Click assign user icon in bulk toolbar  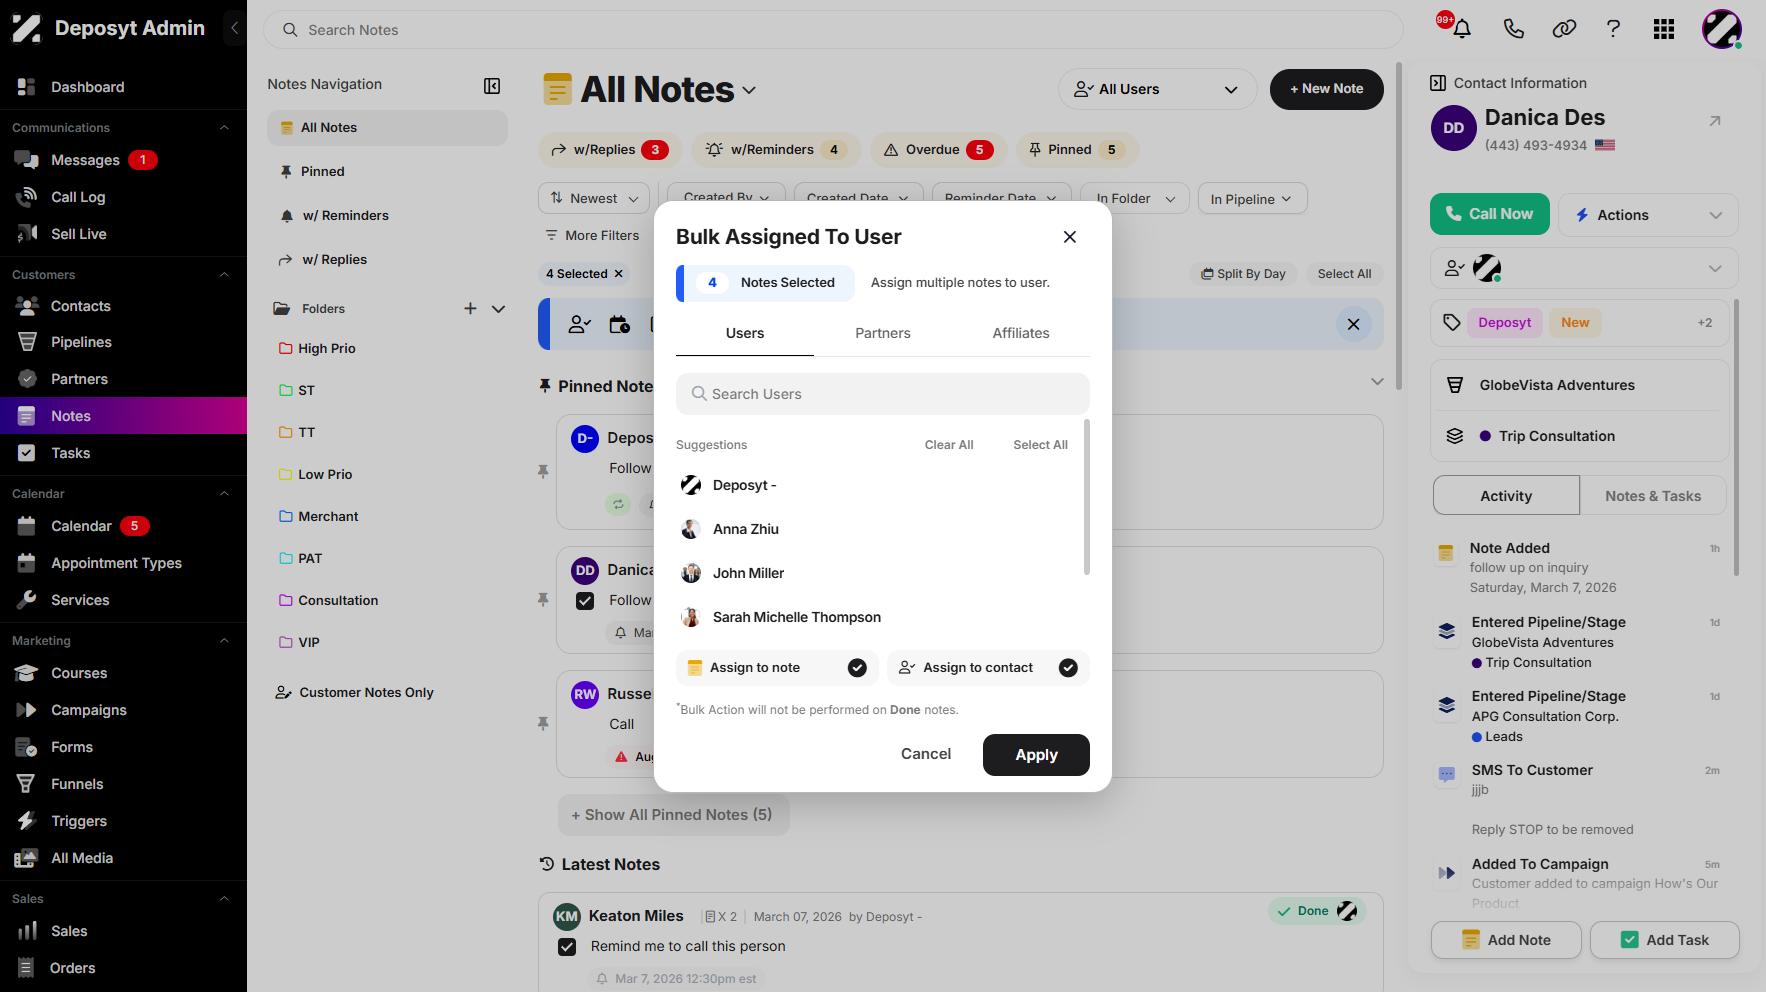coord(579,324)
